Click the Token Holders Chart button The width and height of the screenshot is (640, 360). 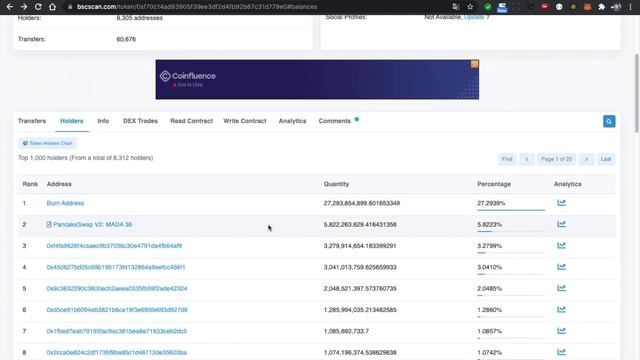coord(47,143)
